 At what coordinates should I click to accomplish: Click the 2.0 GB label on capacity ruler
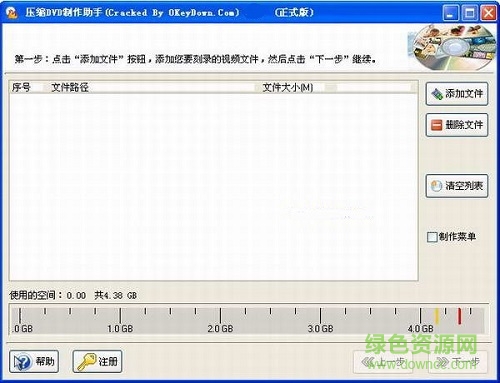pyautogui.click(x=220, y=329)
